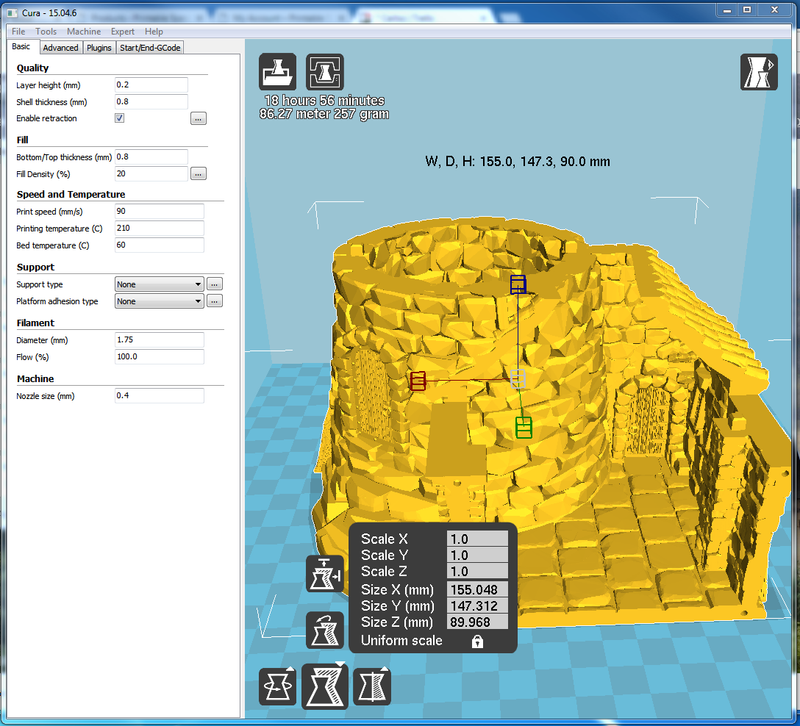Click the green Y-axis scale handle
The image size is (800, 726).
[x=523, y=428]
